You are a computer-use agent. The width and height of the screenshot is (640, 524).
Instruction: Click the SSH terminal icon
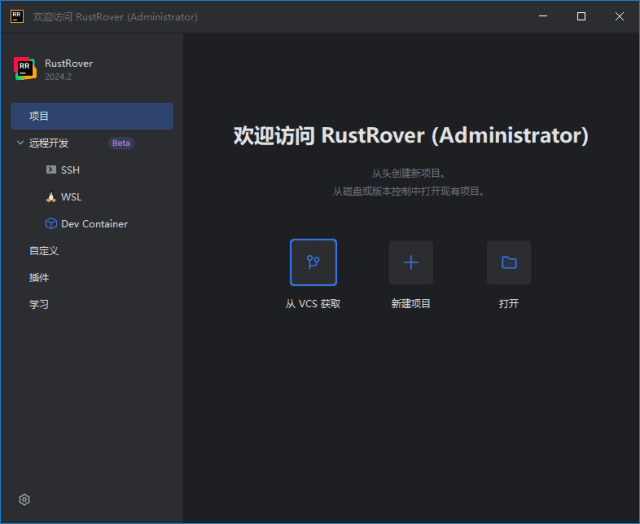51,170
